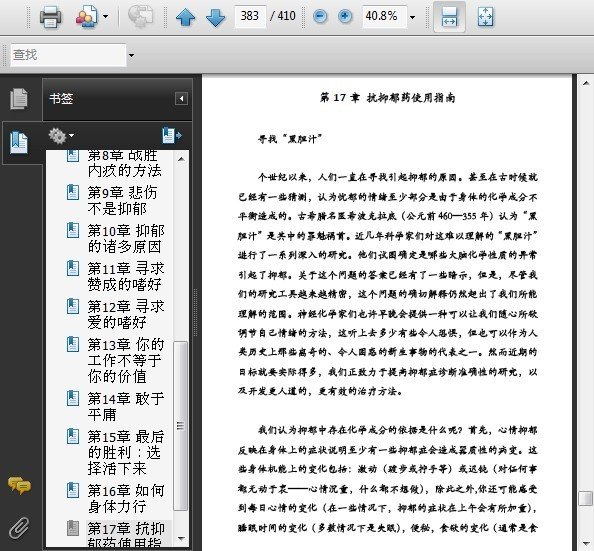Click the total pages label / 410
The height and width of the screenshot is (551, 594).
[283, 16]
